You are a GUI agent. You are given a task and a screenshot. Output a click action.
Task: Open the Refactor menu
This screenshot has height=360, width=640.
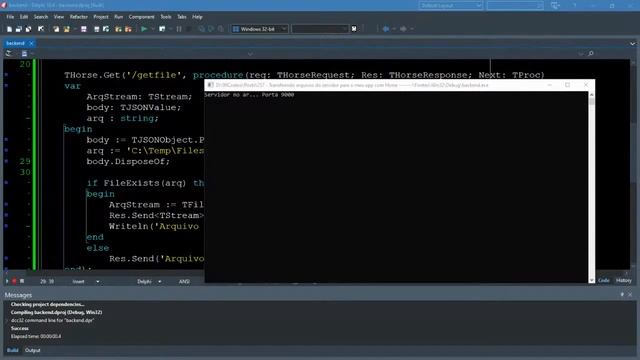pos(79,17)
